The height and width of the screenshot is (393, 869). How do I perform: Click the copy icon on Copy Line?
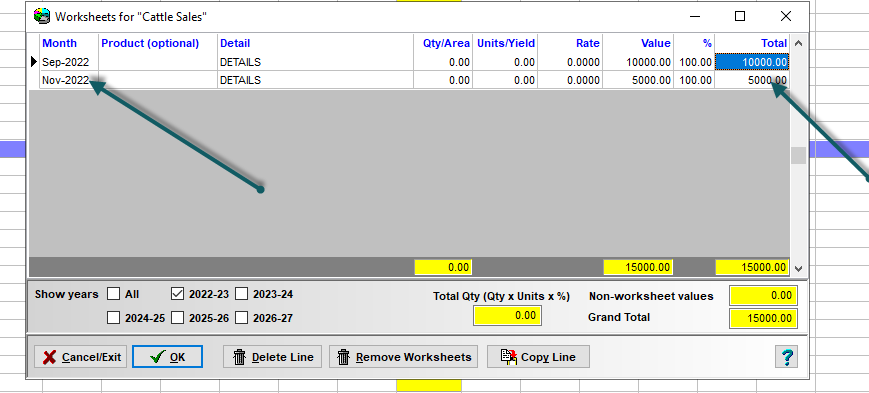pyautogui.click(x=509, y=356)
